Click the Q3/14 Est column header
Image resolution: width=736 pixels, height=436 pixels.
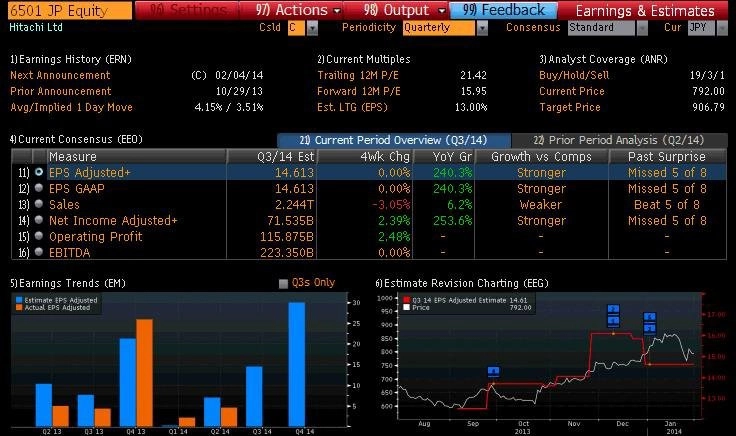click(272, 156)
